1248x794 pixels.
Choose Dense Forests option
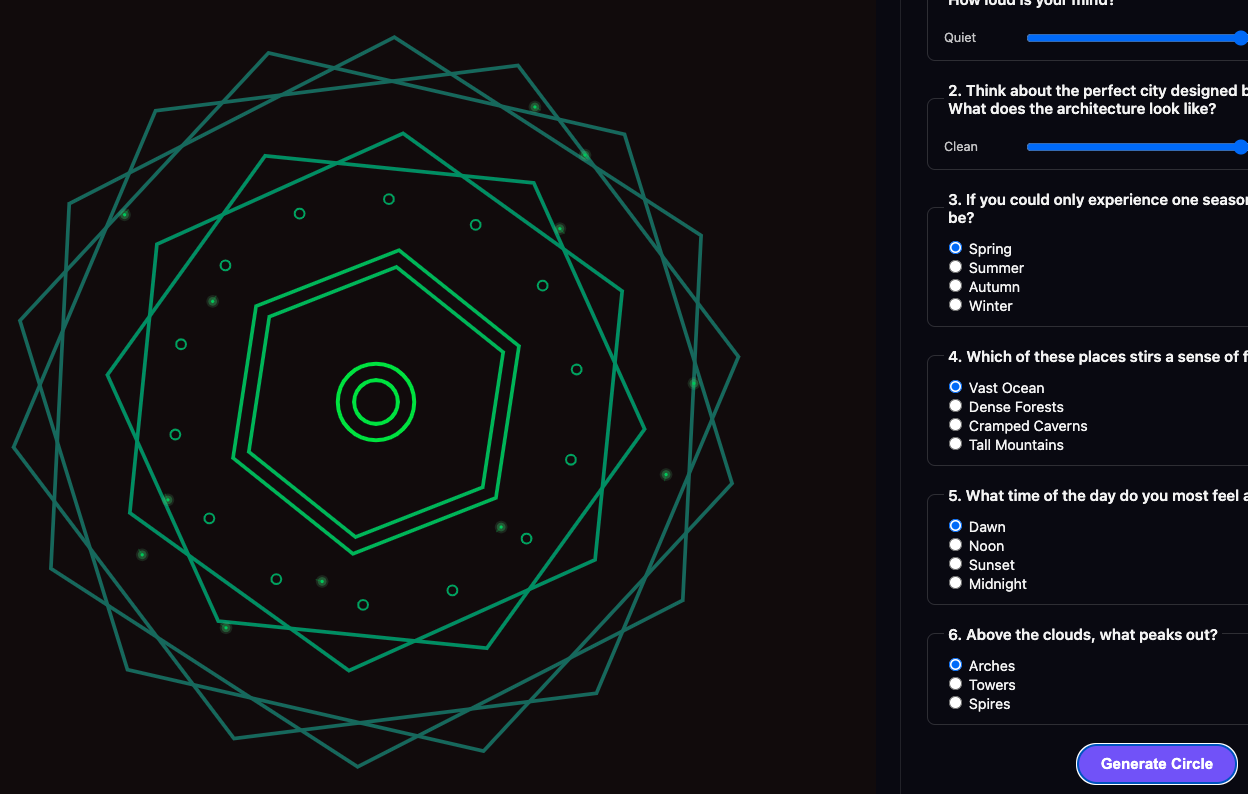(x=956, y=406)
